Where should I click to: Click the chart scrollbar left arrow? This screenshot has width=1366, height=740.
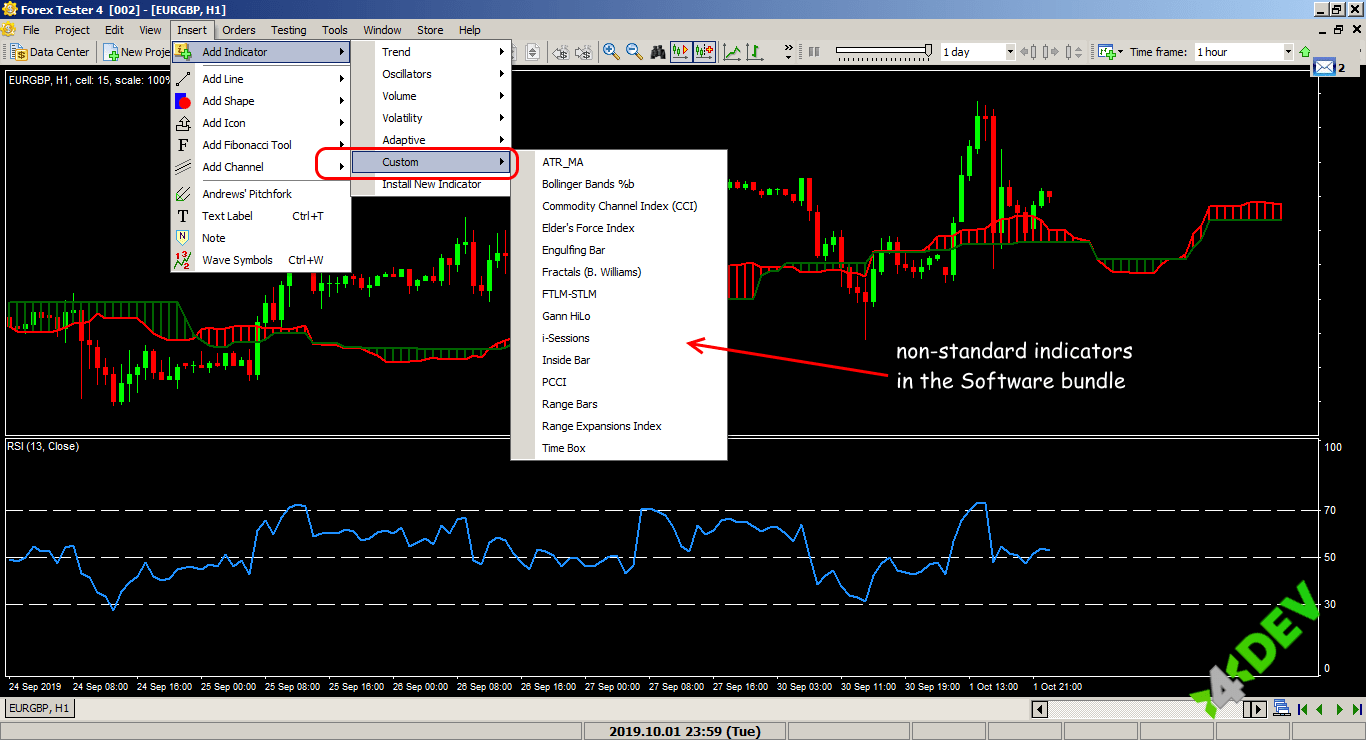[x=1040, y=709]
